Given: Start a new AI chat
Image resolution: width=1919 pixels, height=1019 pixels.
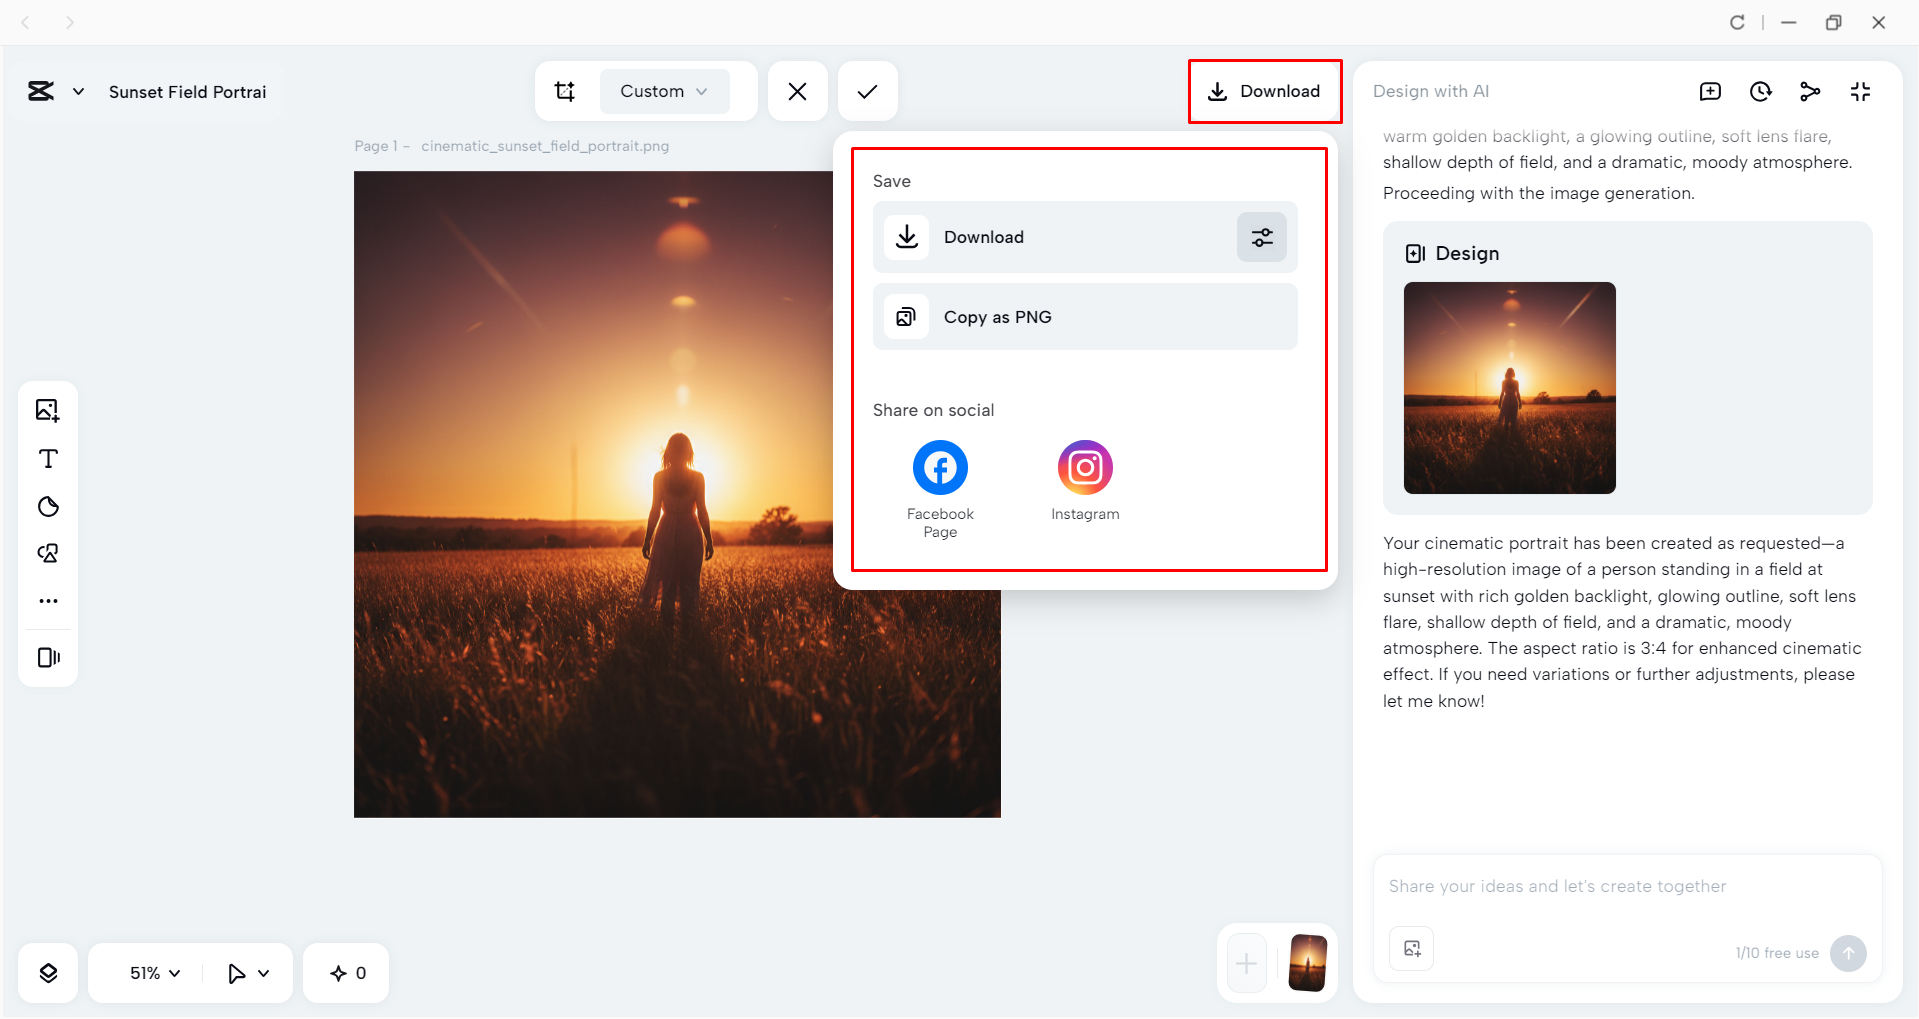Looking at the screenshot, I should pyautogui.click(x=1710, y=92).
